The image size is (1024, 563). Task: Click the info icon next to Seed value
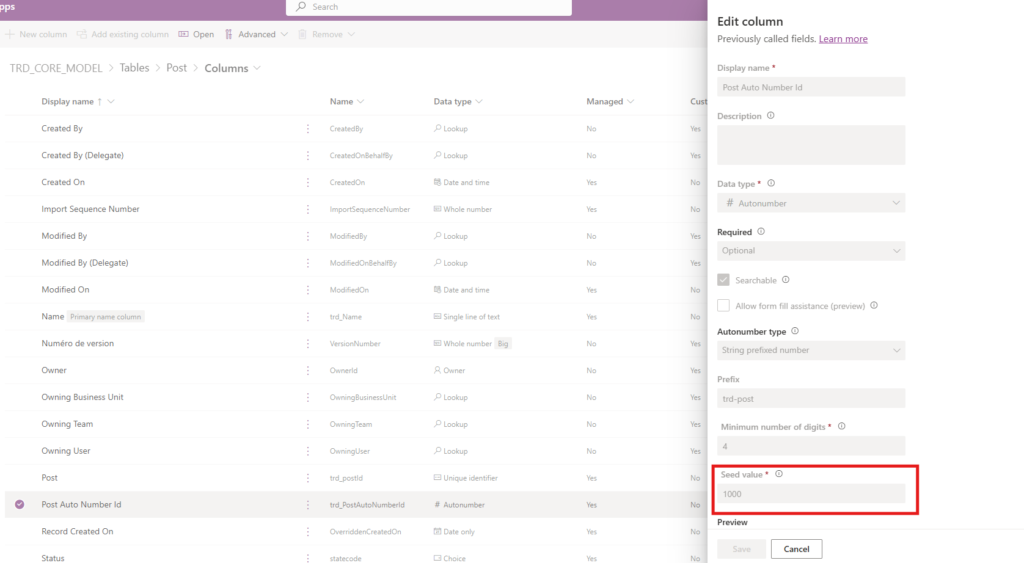point(778,474)
